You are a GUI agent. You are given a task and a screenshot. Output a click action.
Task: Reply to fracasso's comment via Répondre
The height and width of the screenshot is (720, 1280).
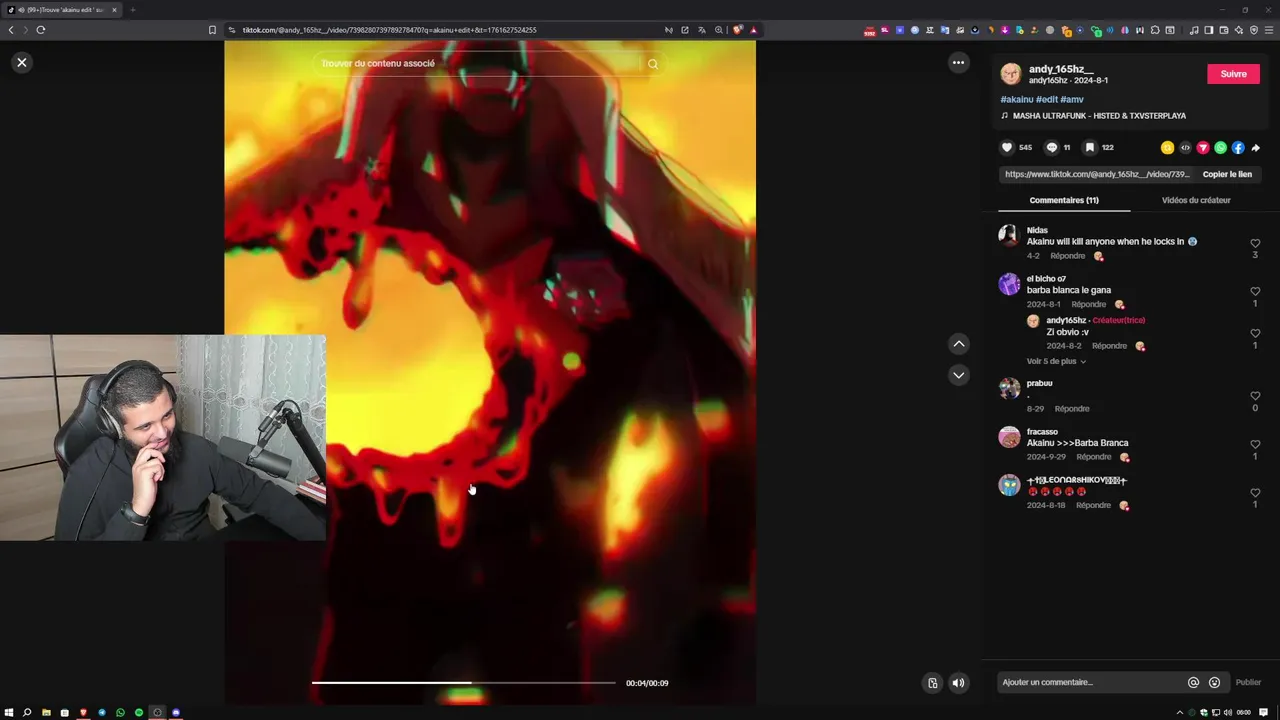pyautogui.click(x=1094, y=457)
